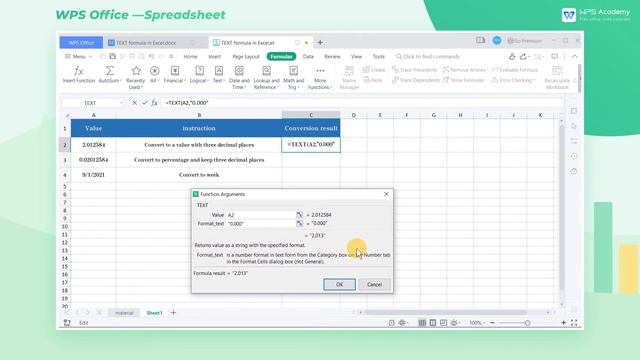Click Cancel in Function Arguments dialog

374,284
